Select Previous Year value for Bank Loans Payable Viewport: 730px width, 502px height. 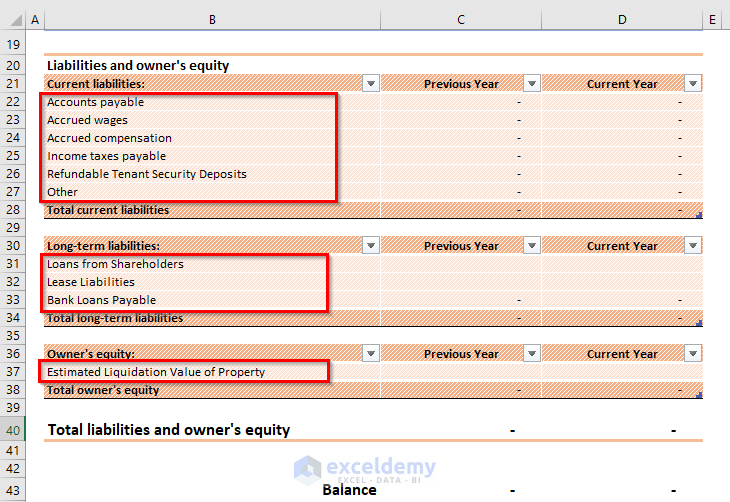pos(461,299)
